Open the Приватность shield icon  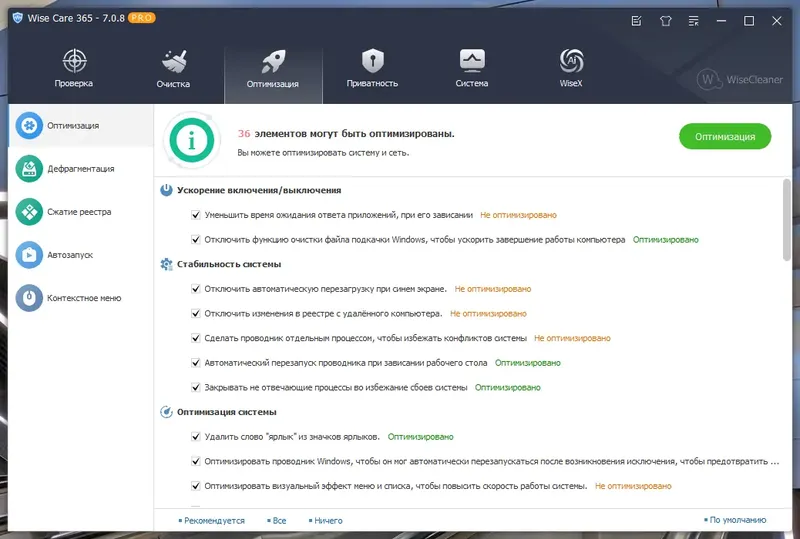pyautogui.click(x=372, y=61)
